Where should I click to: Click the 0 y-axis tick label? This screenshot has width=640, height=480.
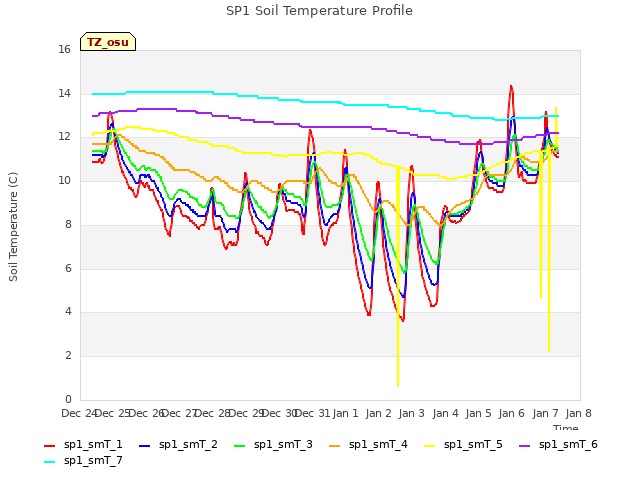[68, 399]
